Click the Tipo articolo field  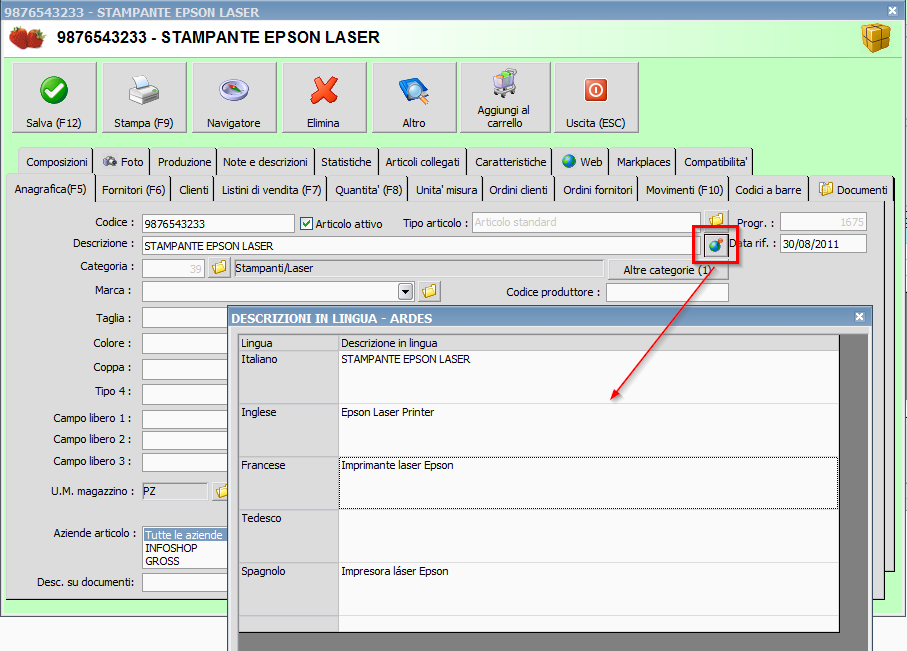click(586, 222)
